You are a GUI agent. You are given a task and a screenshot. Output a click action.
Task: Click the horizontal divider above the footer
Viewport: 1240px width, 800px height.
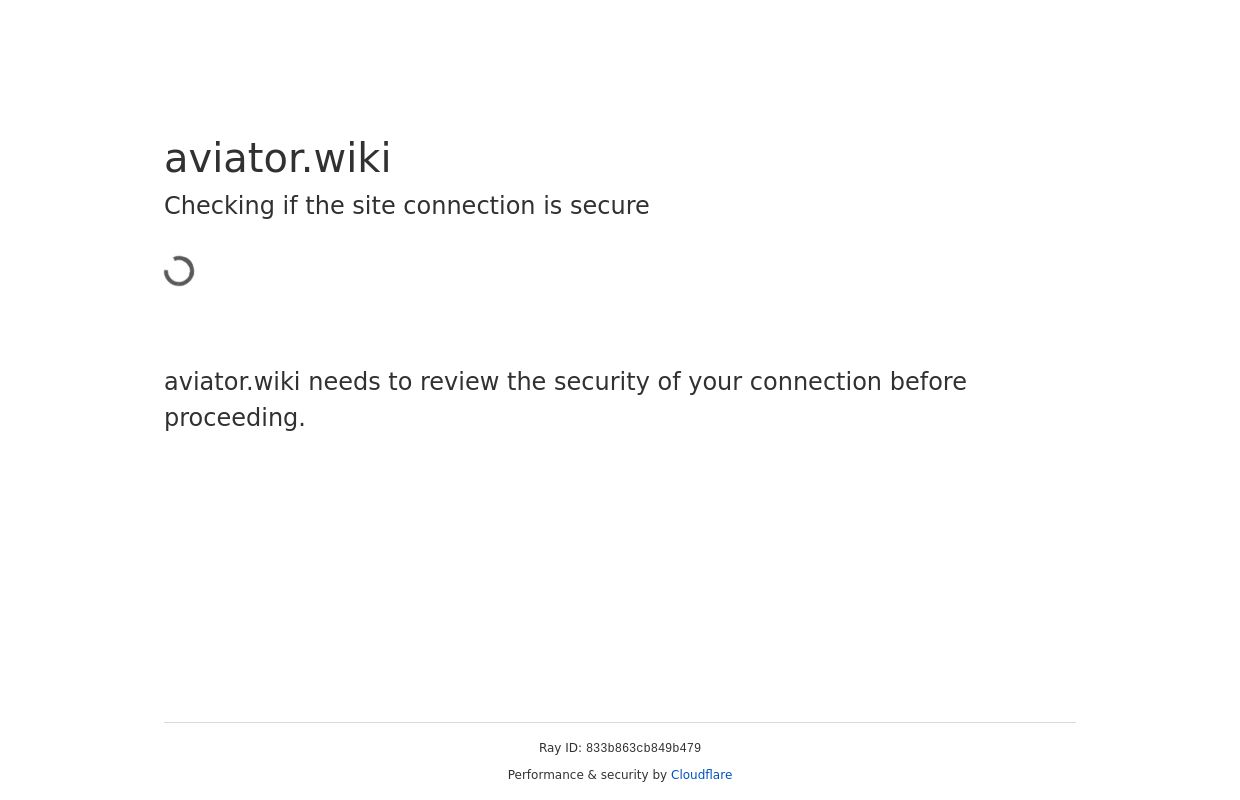tap(620, 722)
